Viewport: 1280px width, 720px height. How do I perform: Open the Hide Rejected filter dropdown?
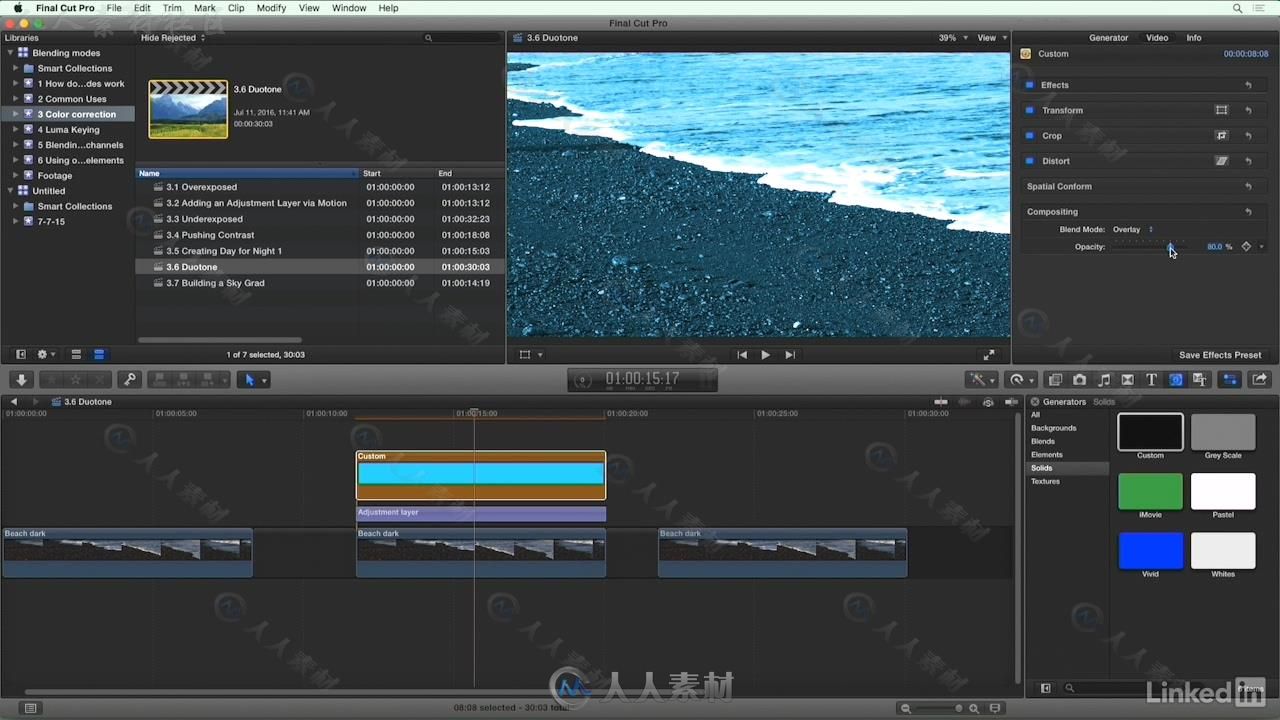[x=173, y=38]
